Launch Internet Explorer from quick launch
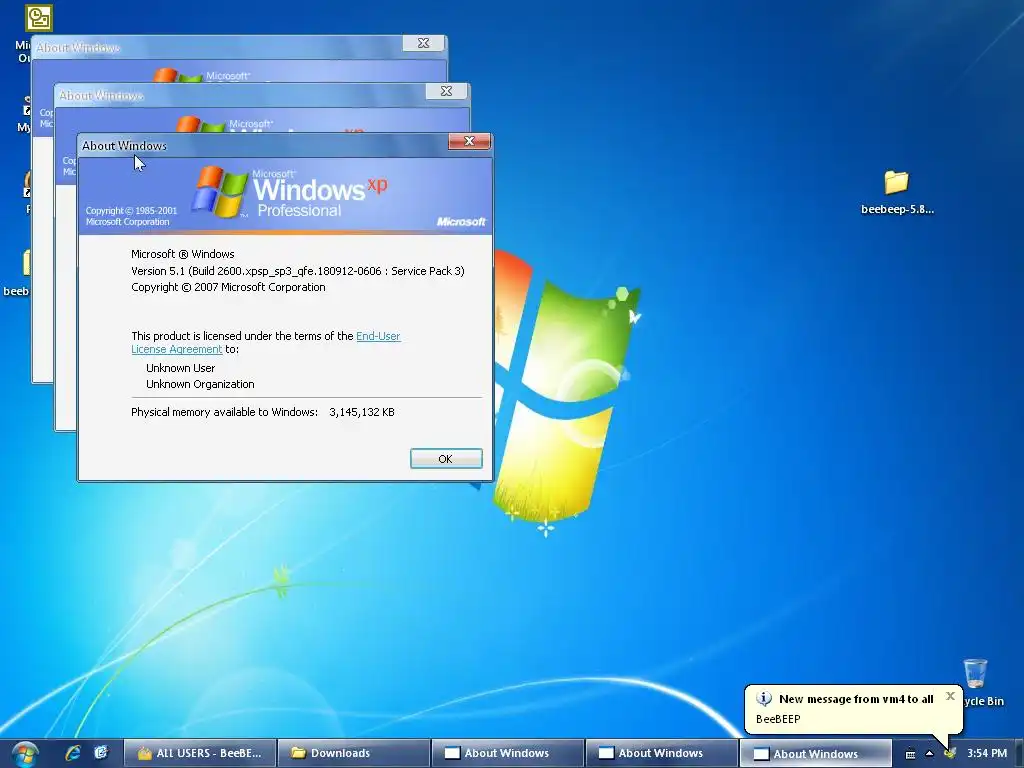This screenshot has height=768, width=1024. (x=72, y=753)
